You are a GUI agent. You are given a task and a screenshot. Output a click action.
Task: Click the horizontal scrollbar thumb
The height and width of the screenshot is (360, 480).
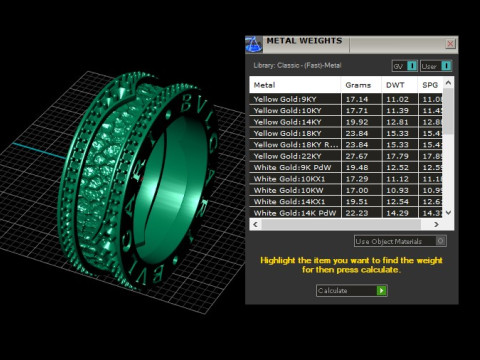341,224
